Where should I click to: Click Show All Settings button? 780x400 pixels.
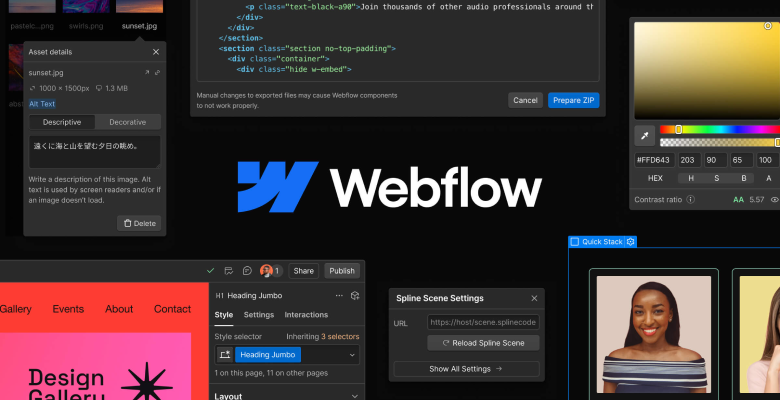[466, 369]
